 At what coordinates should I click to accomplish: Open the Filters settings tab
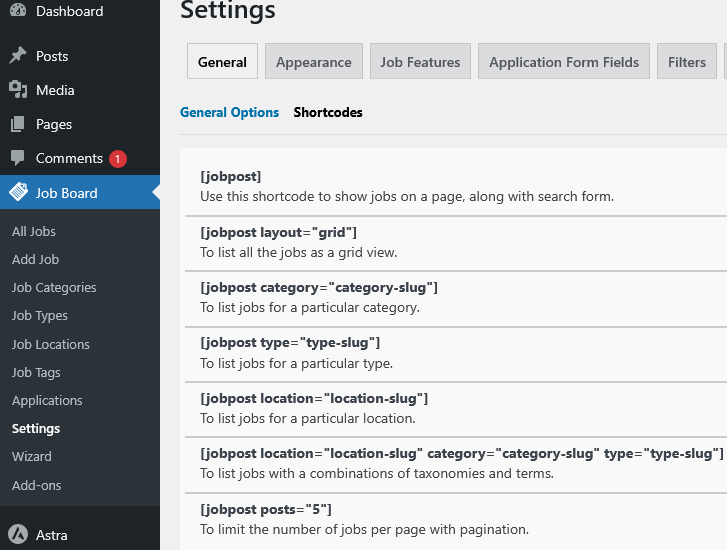[687, 62]
